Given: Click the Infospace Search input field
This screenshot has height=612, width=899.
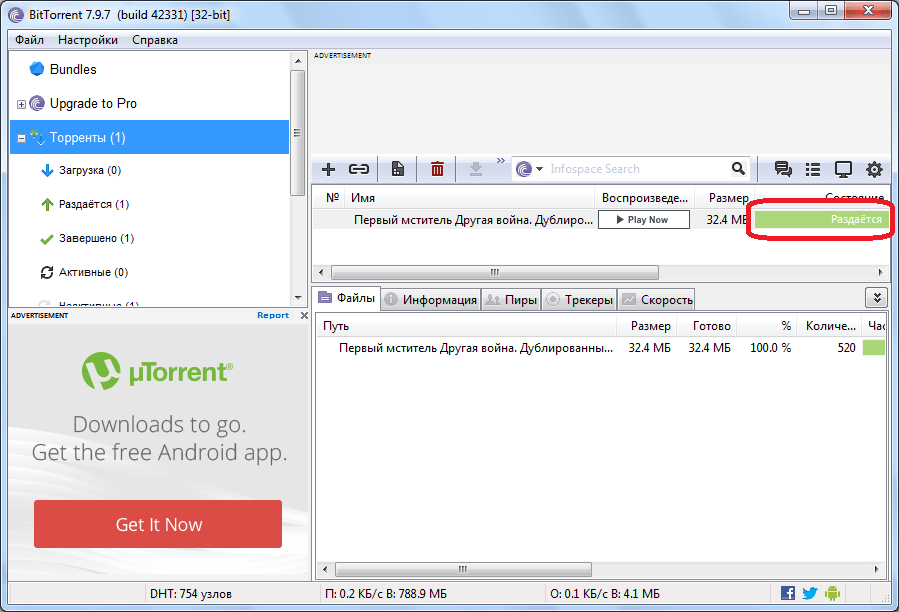Looking at the screenshot, I should (638, 169).
